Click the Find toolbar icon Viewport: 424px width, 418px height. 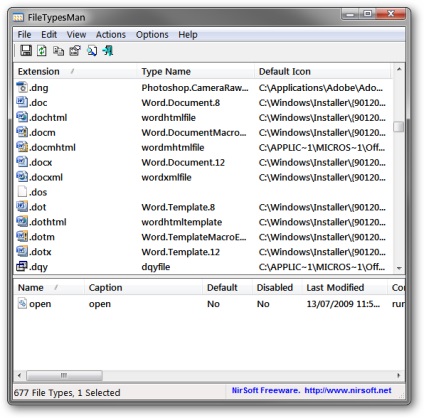[x=92, y=51]
